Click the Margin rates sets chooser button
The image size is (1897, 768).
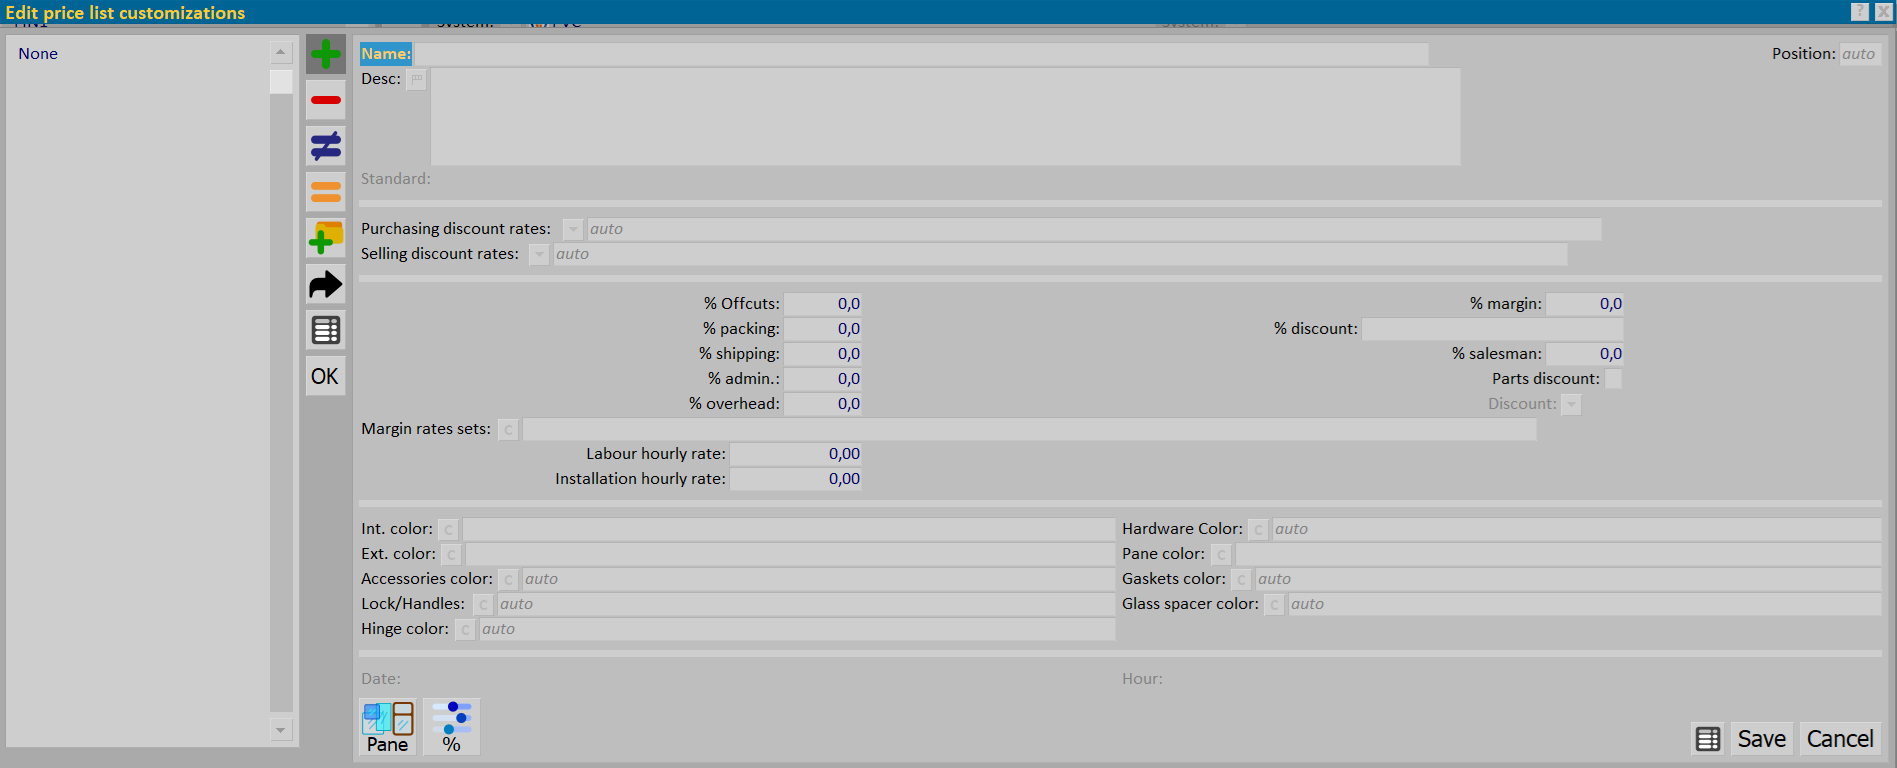click(x=508, y=429)
